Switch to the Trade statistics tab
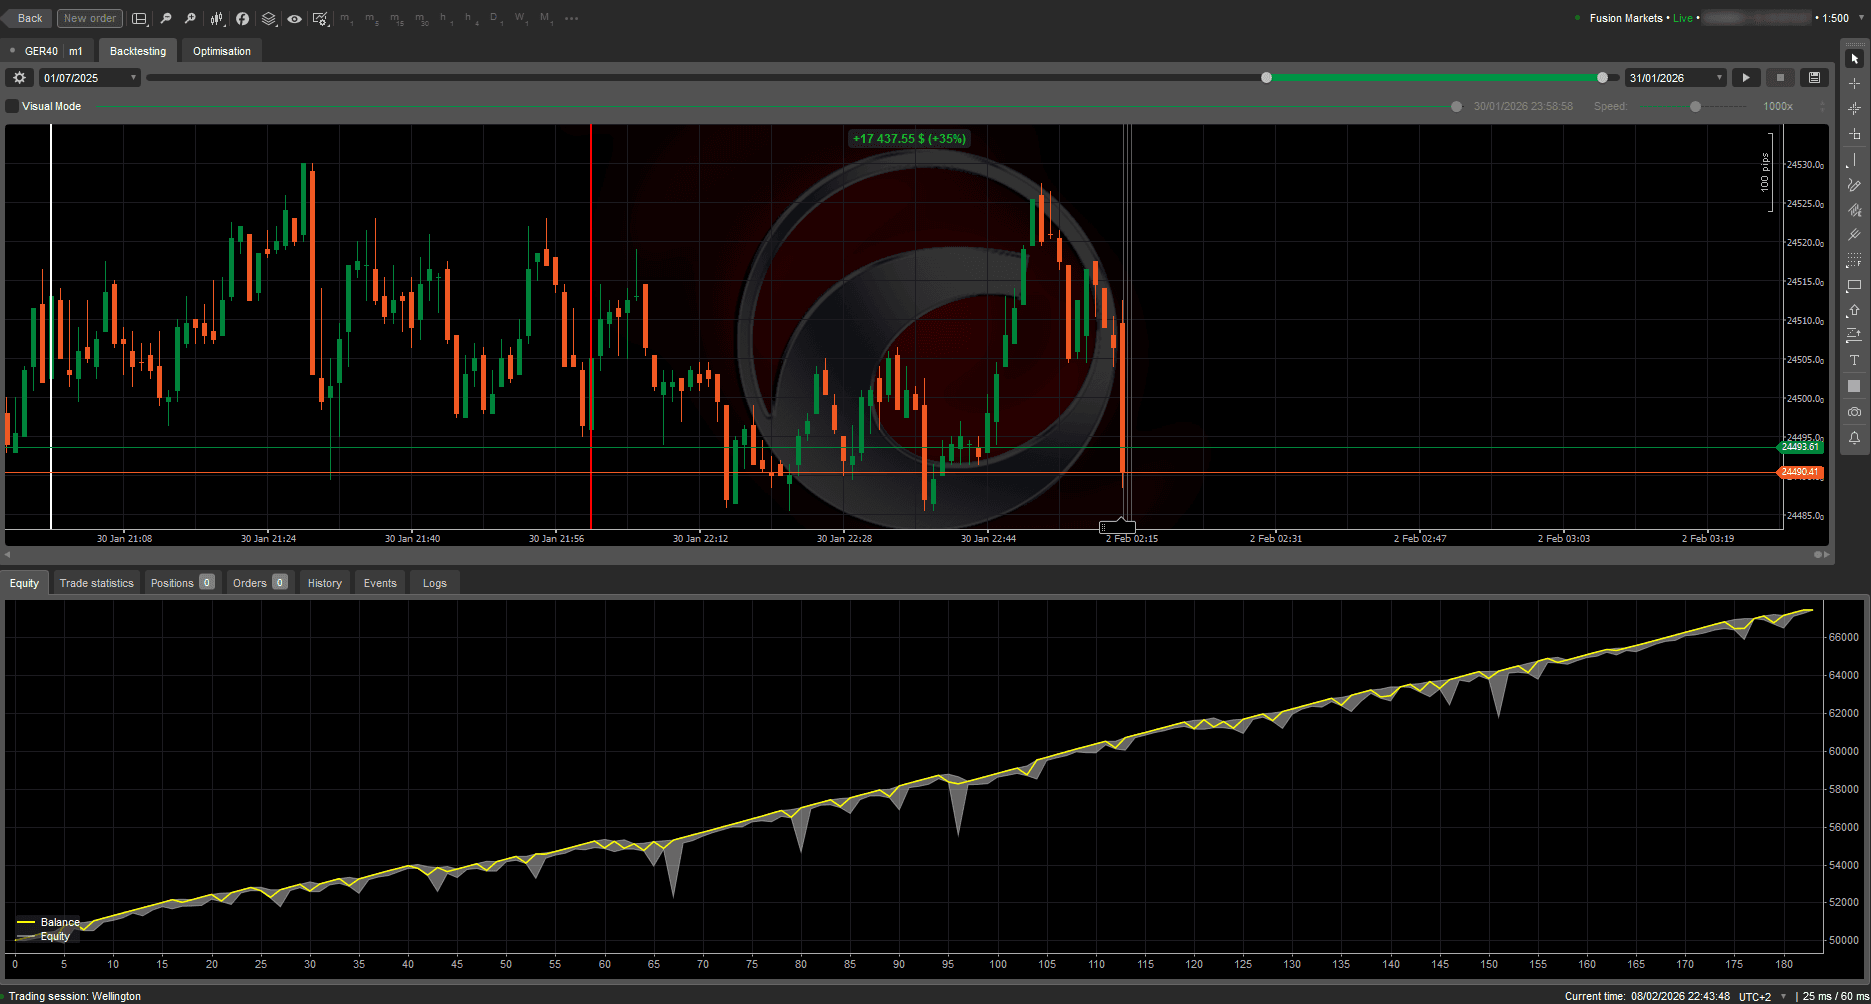Viewport: 1871px width, 1004px height. tap(96, 582)
